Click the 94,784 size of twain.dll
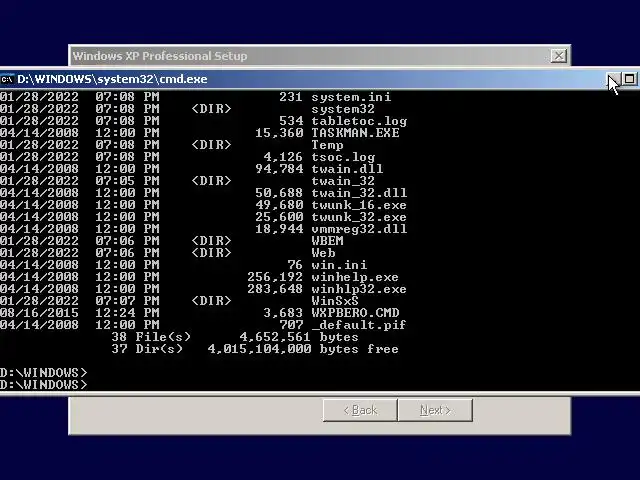The width and height of the screenshot is (640, 480). (279, 169)
